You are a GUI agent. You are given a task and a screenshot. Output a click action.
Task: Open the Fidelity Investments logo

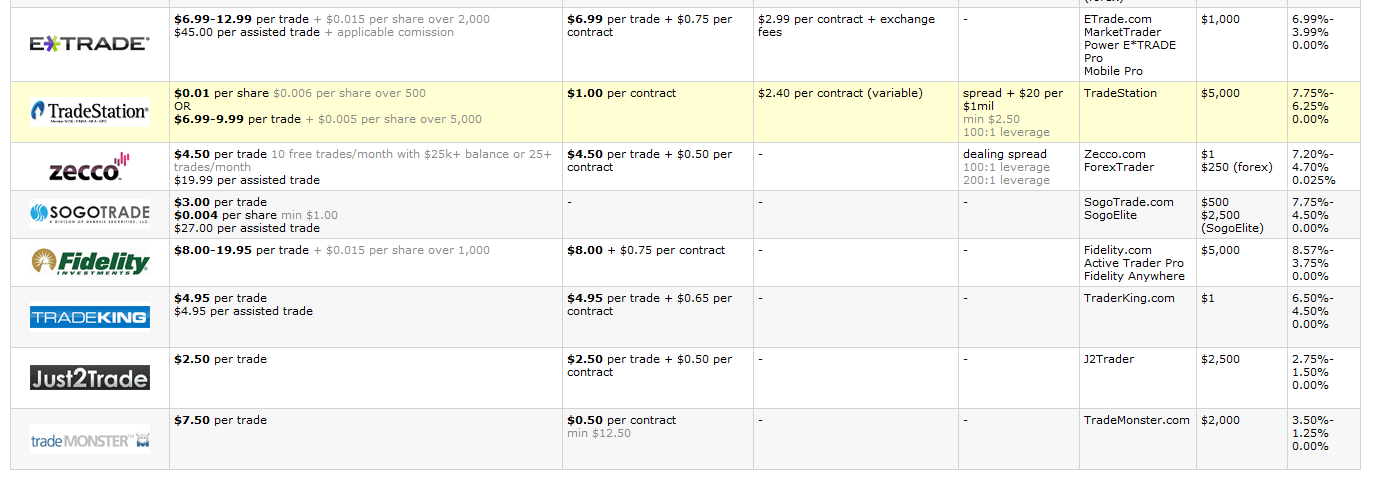coord(89,263)
